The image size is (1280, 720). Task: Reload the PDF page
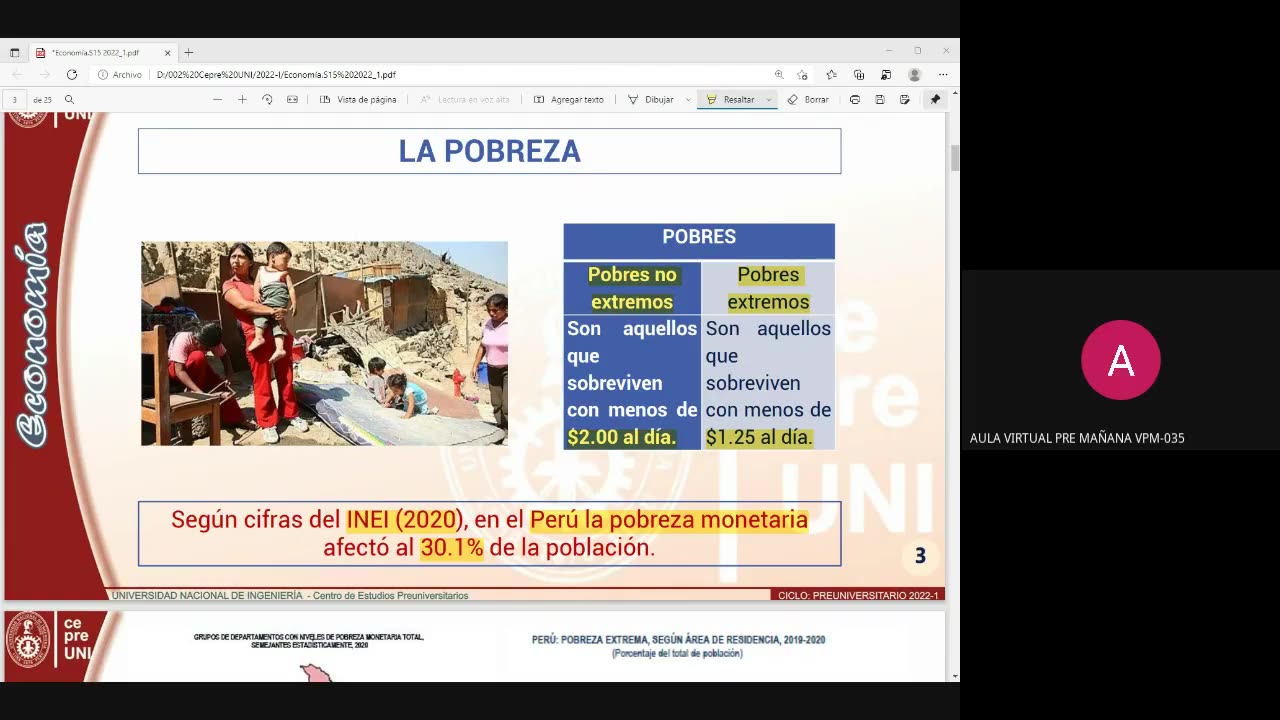coord(71,75)
